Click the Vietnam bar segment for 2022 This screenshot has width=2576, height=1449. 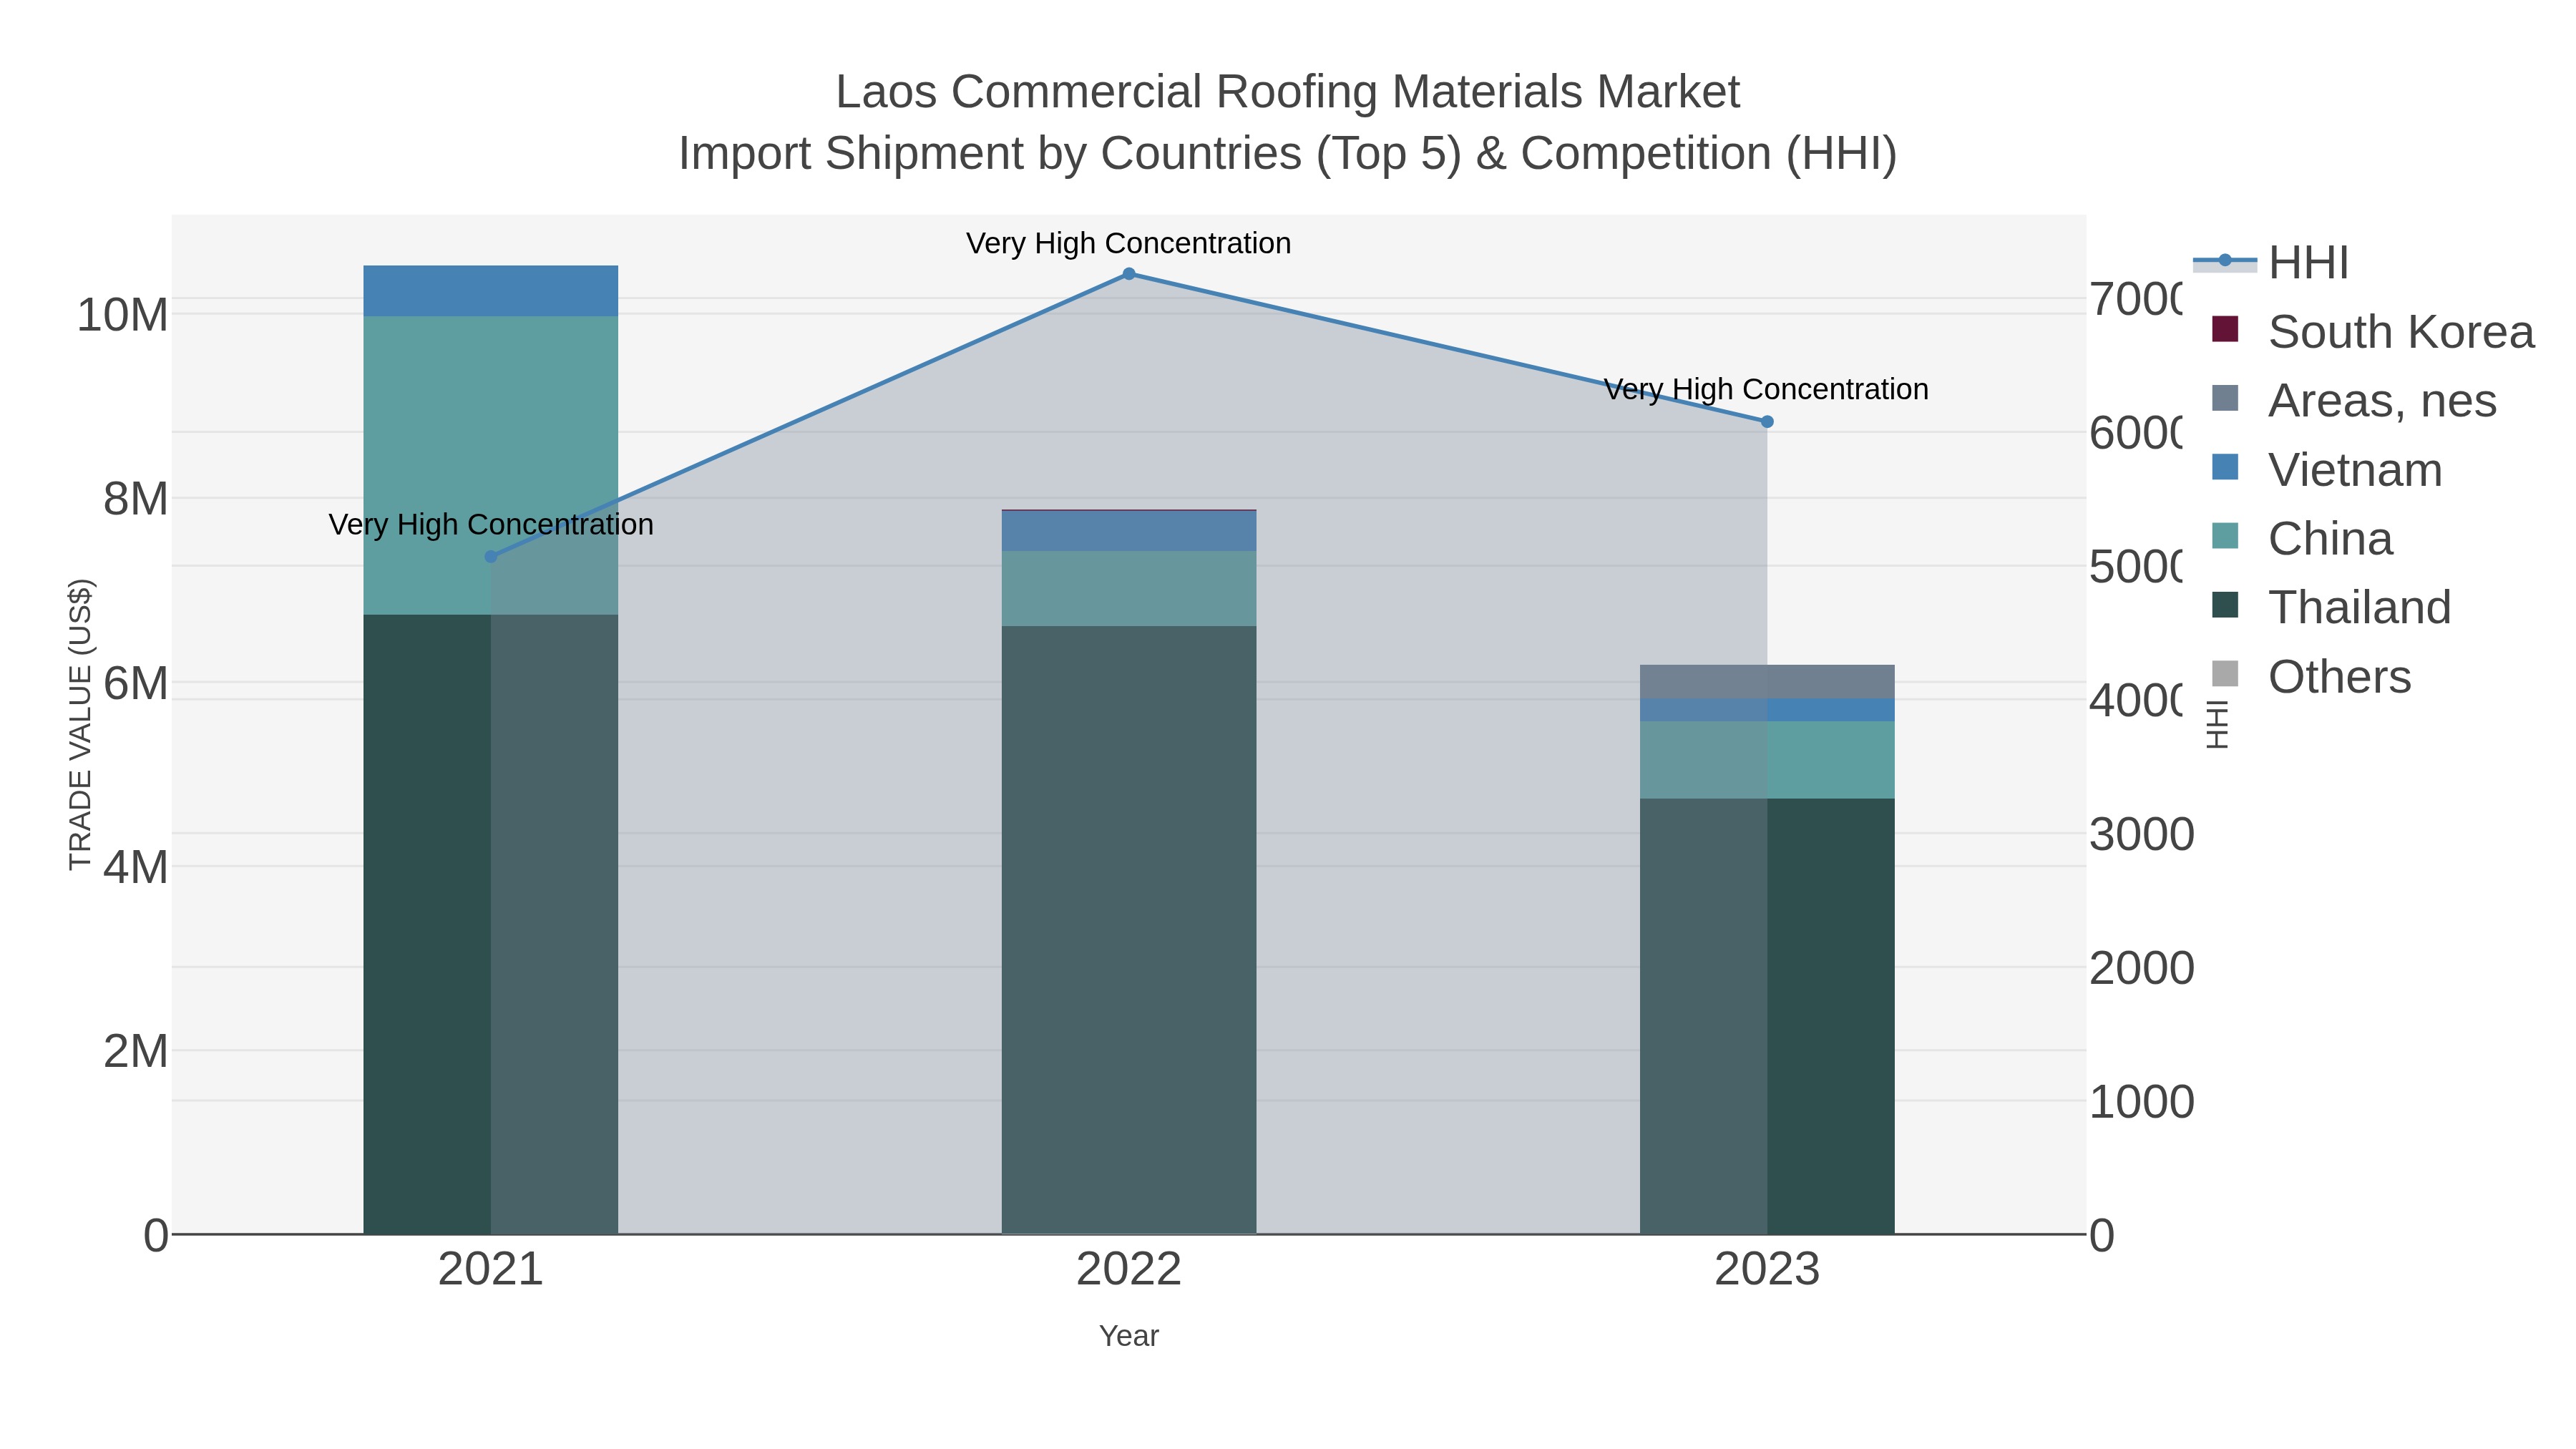pyautogui.click(x=1129, y=531)
